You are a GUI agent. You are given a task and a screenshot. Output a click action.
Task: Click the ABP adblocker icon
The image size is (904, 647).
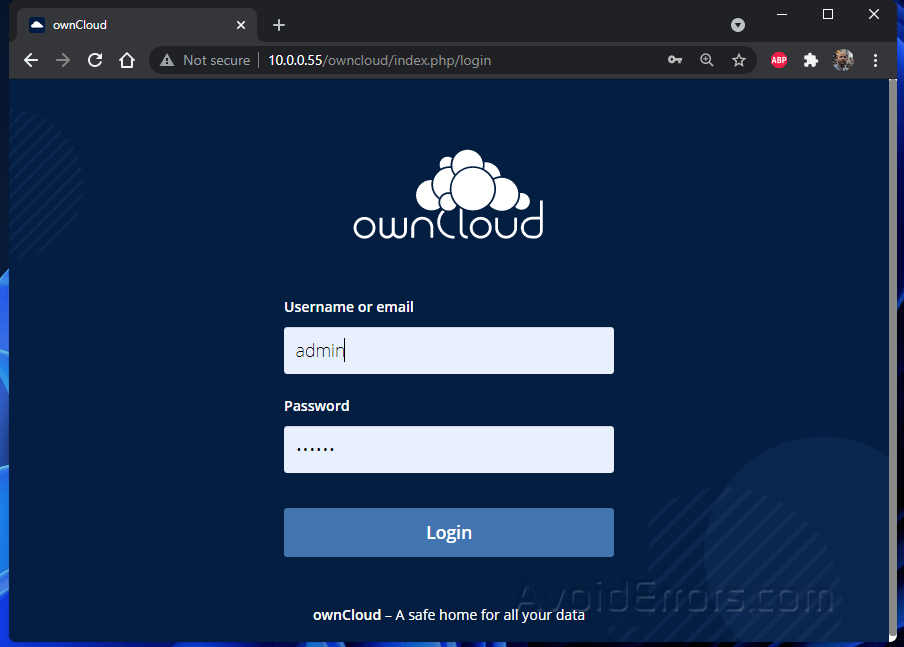(779, 60)
